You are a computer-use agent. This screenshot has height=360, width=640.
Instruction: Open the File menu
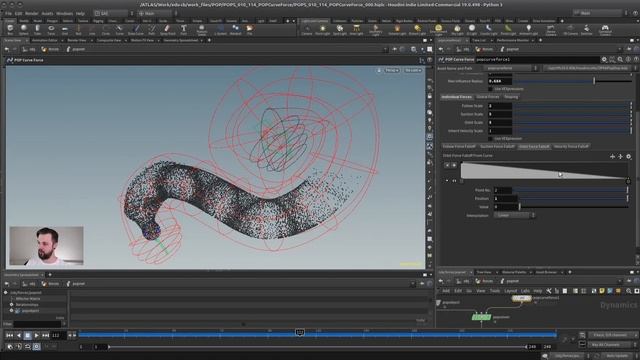(9, 13)
